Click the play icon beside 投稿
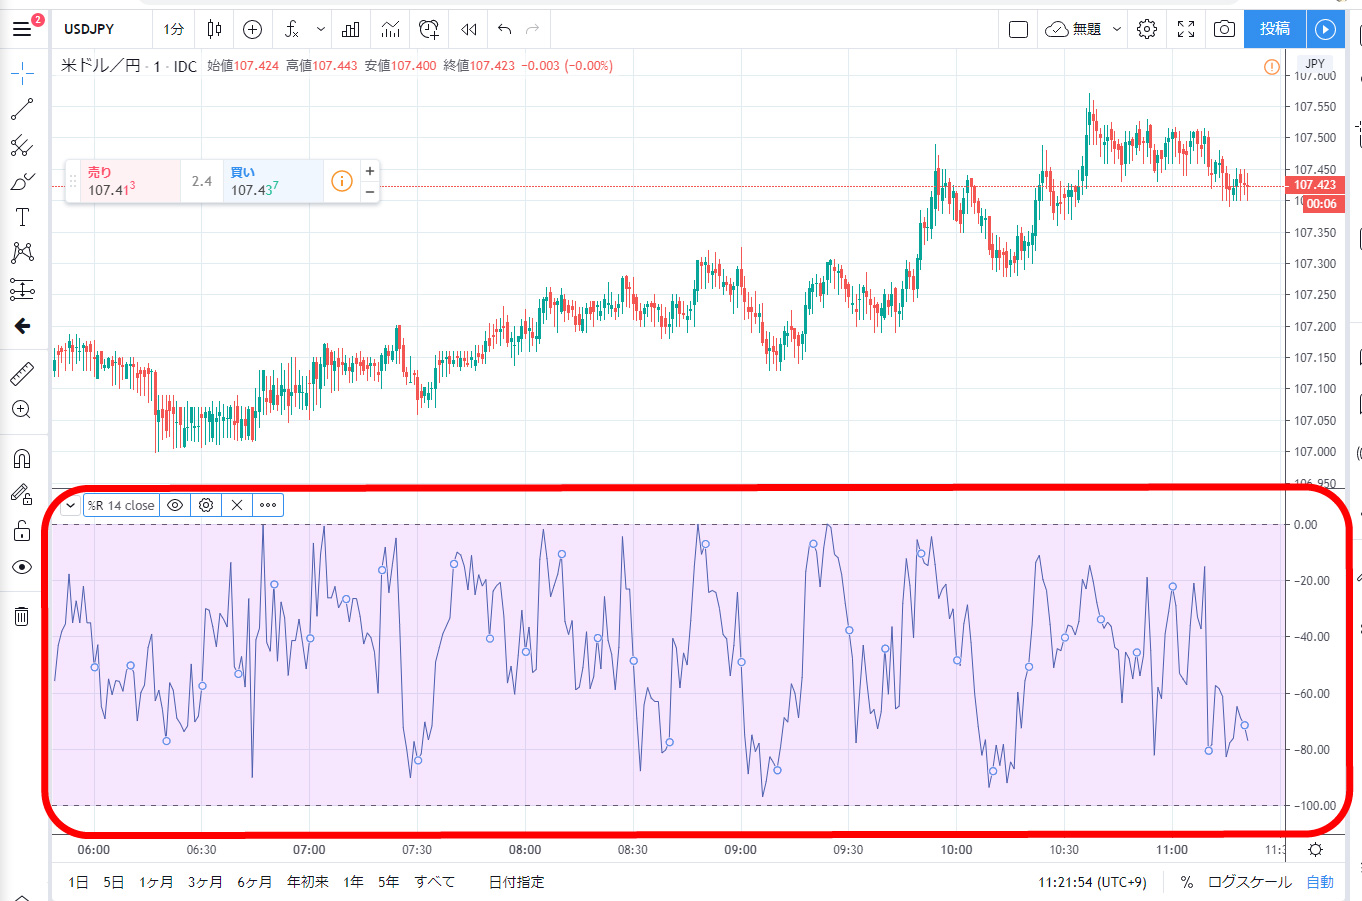The image size is (1362, 901). point(1325,29)
